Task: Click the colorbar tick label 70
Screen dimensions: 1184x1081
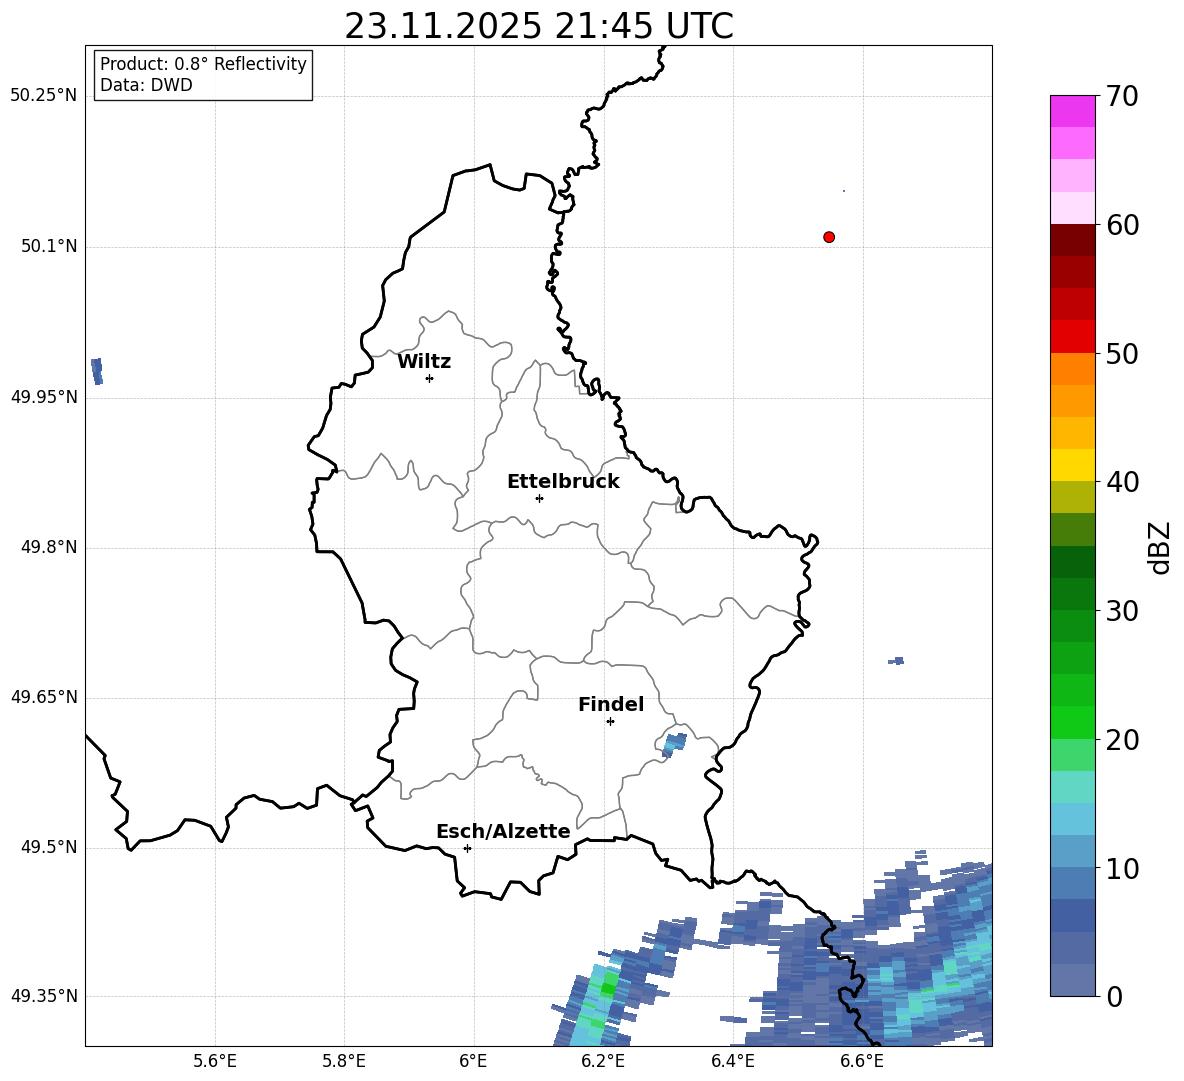Action: [1122, 96]
